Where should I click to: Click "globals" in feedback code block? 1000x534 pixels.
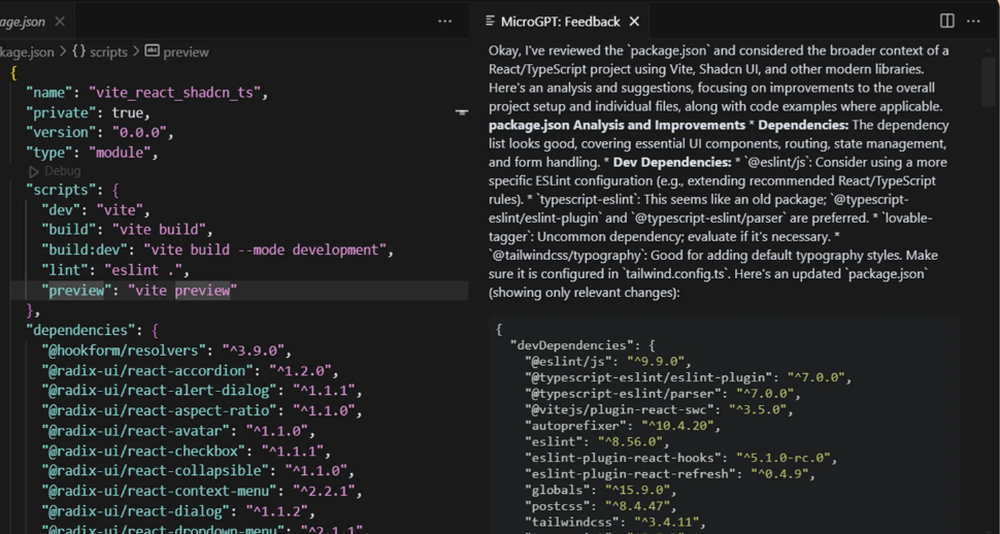click(x=555, y=490)
